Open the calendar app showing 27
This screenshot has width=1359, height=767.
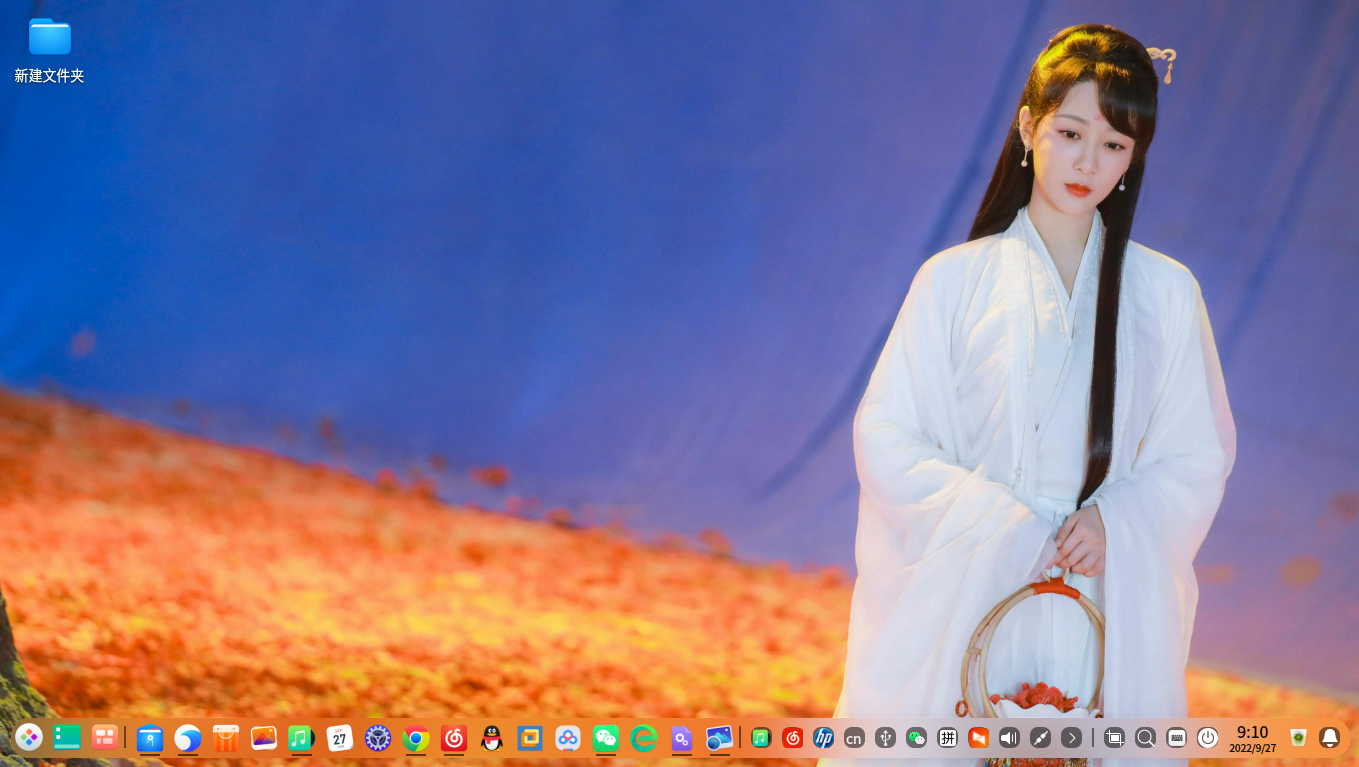pyautogui.click(x=340, y=739)
